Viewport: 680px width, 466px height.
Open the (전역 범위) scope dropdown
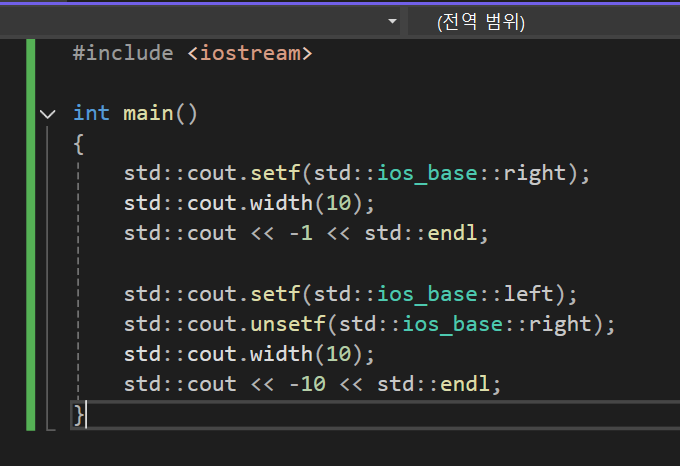pos(544,21)
